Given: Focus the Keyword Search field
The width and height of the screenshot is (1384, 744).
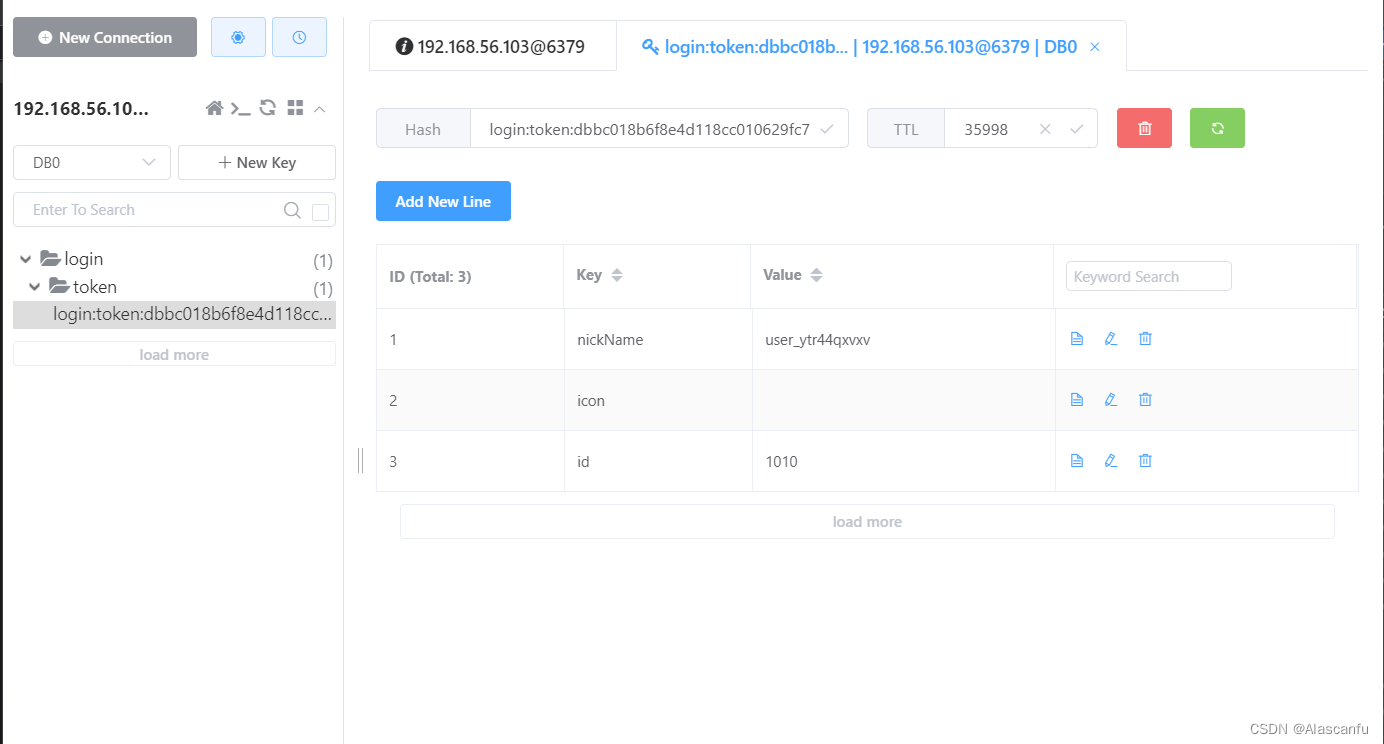Looking at the screenshot, I should click(1149, 276).
